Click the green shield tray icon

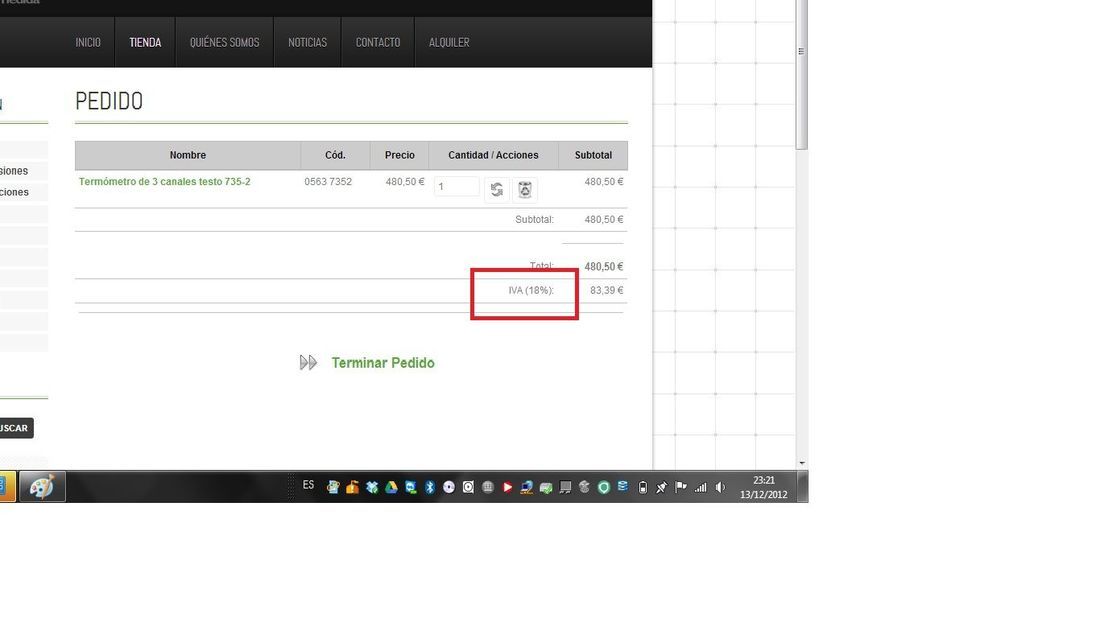(603, 487)
